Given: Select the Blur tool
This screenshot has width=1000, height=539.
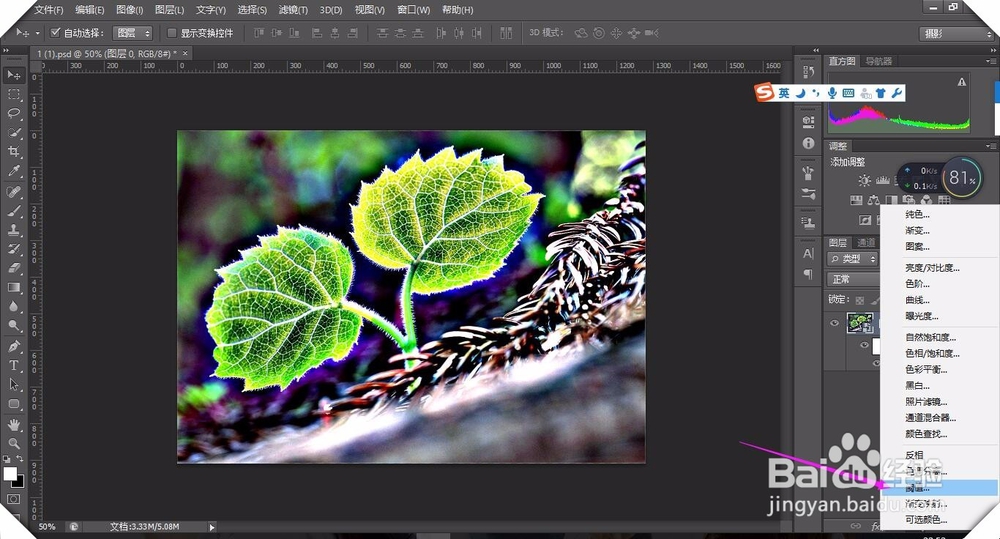Looking at the screenshot, I should (13, 306).
